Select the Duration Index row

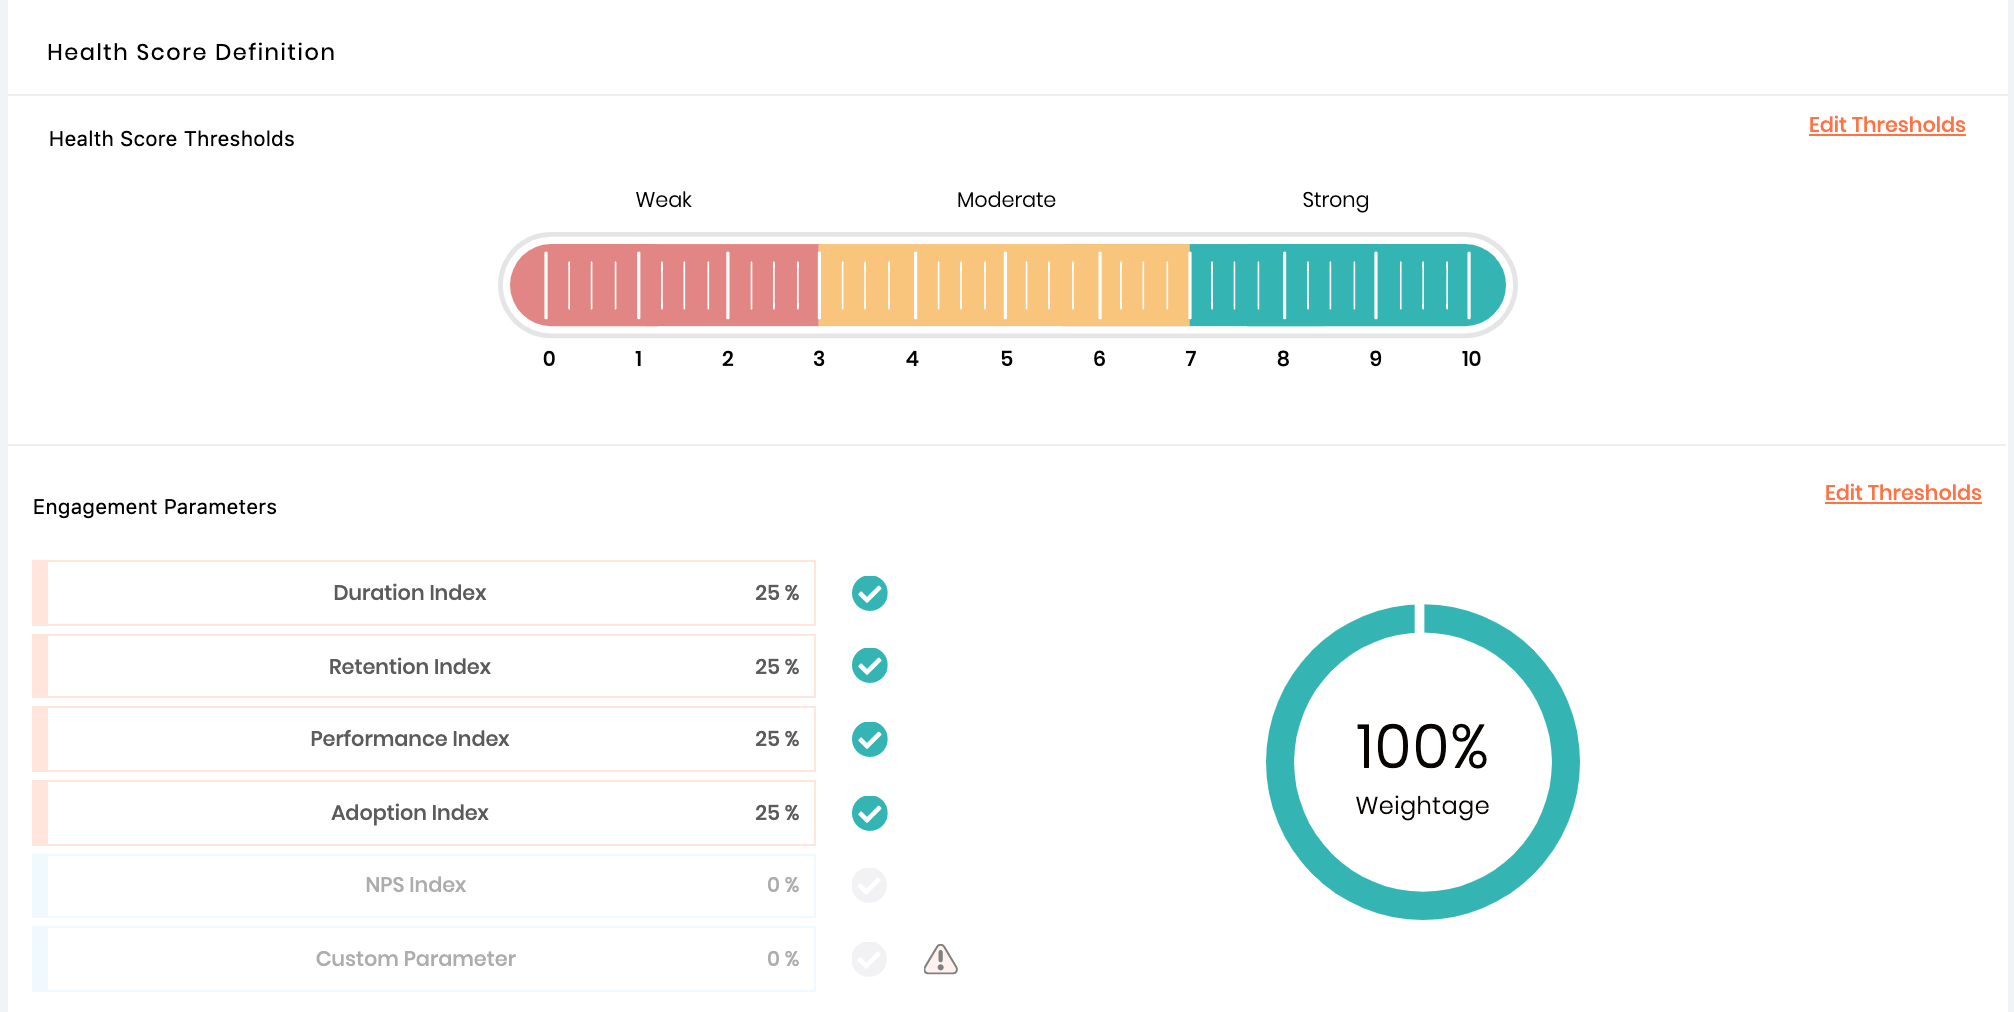[x=424, y=593]
